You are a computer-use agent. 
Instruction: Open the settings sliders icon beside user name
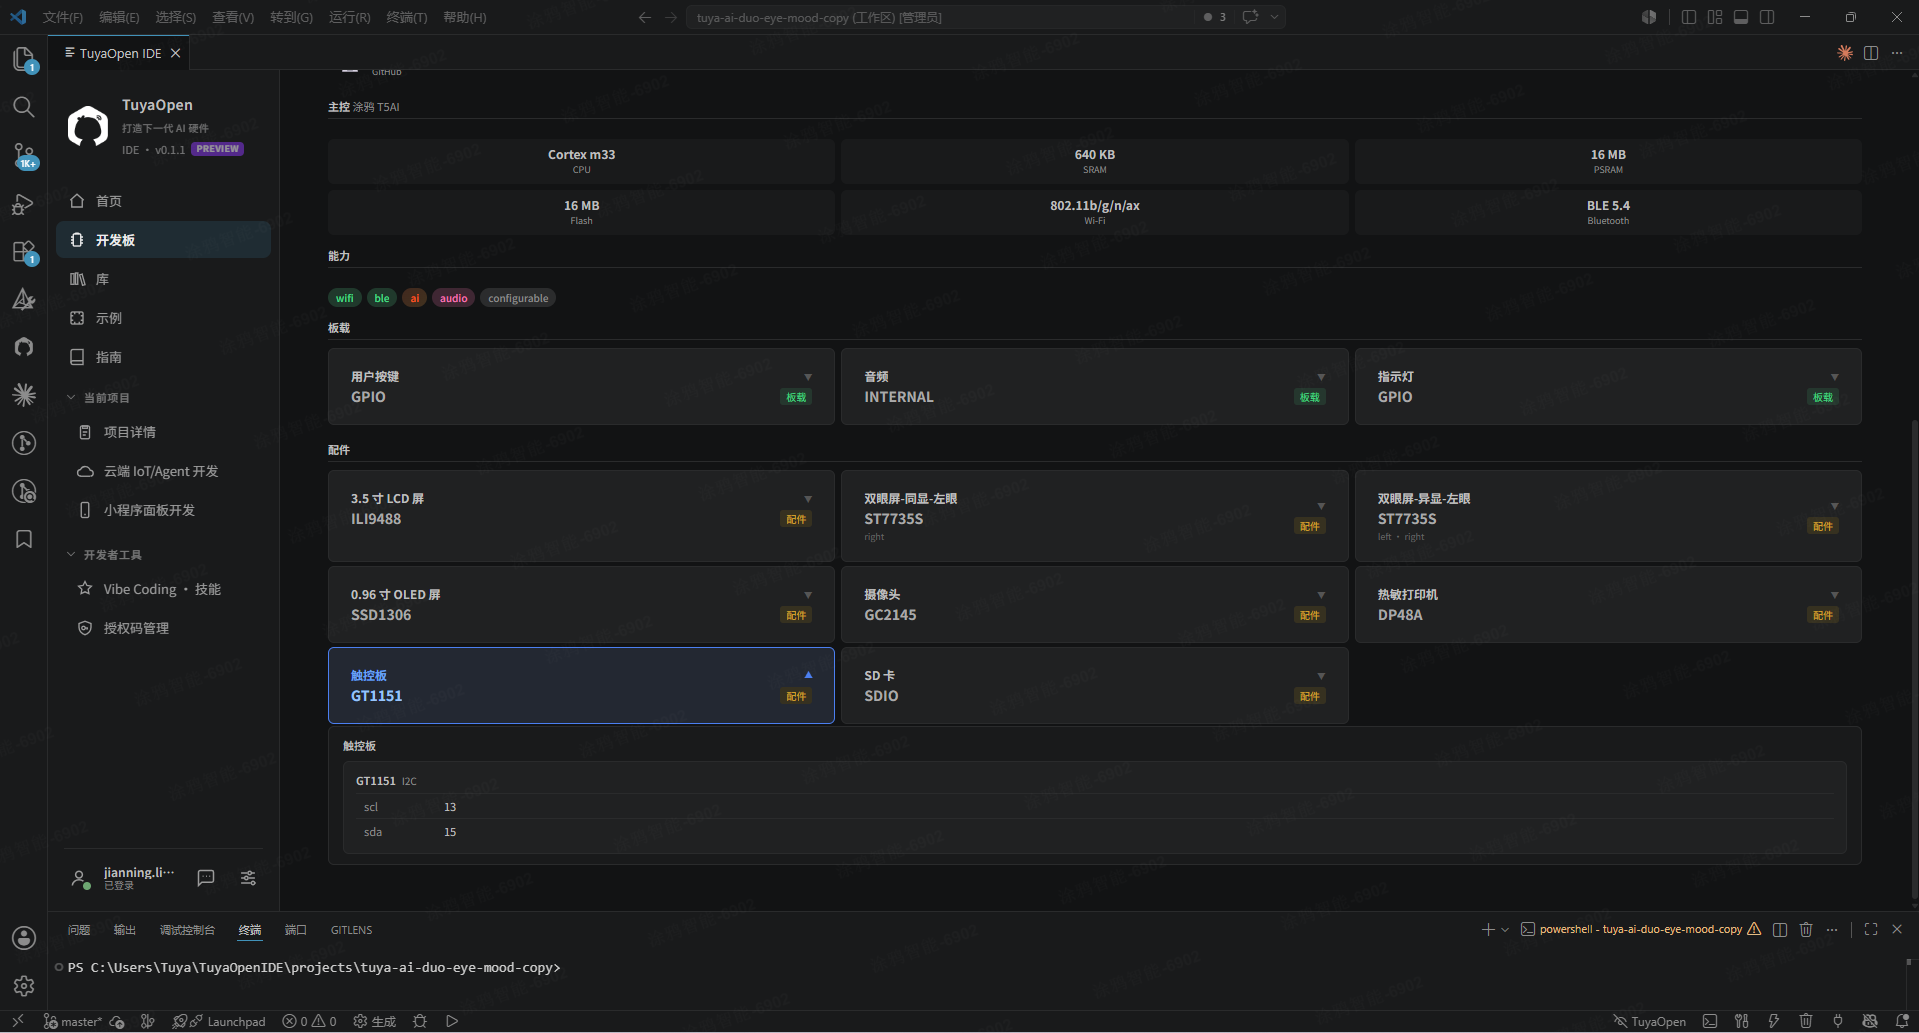pos(248,878)
